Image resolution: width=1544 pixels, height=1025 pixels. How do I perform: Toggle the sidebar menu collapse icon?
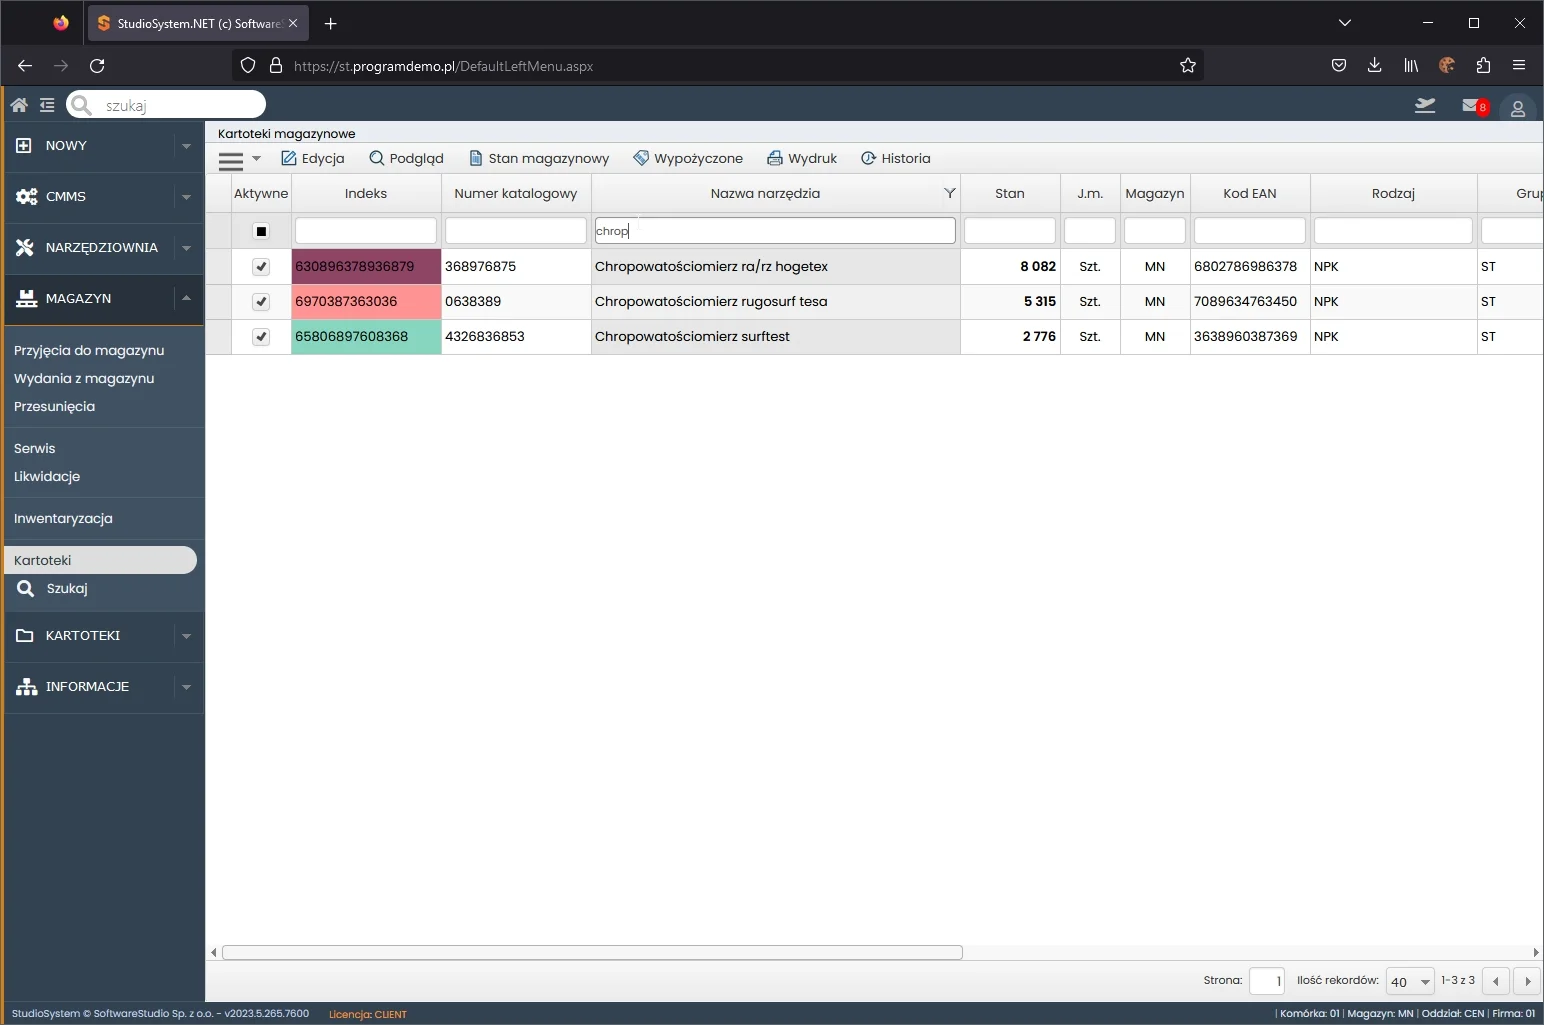pyautogui.click(x=47, y=105)
